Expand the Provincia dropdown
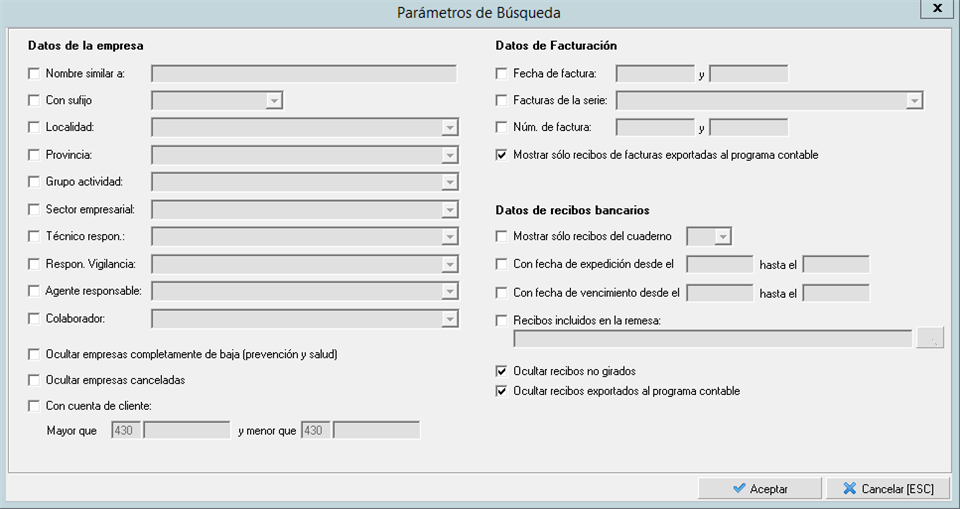Screen dimensions: 960x509 tap(450, 155)
